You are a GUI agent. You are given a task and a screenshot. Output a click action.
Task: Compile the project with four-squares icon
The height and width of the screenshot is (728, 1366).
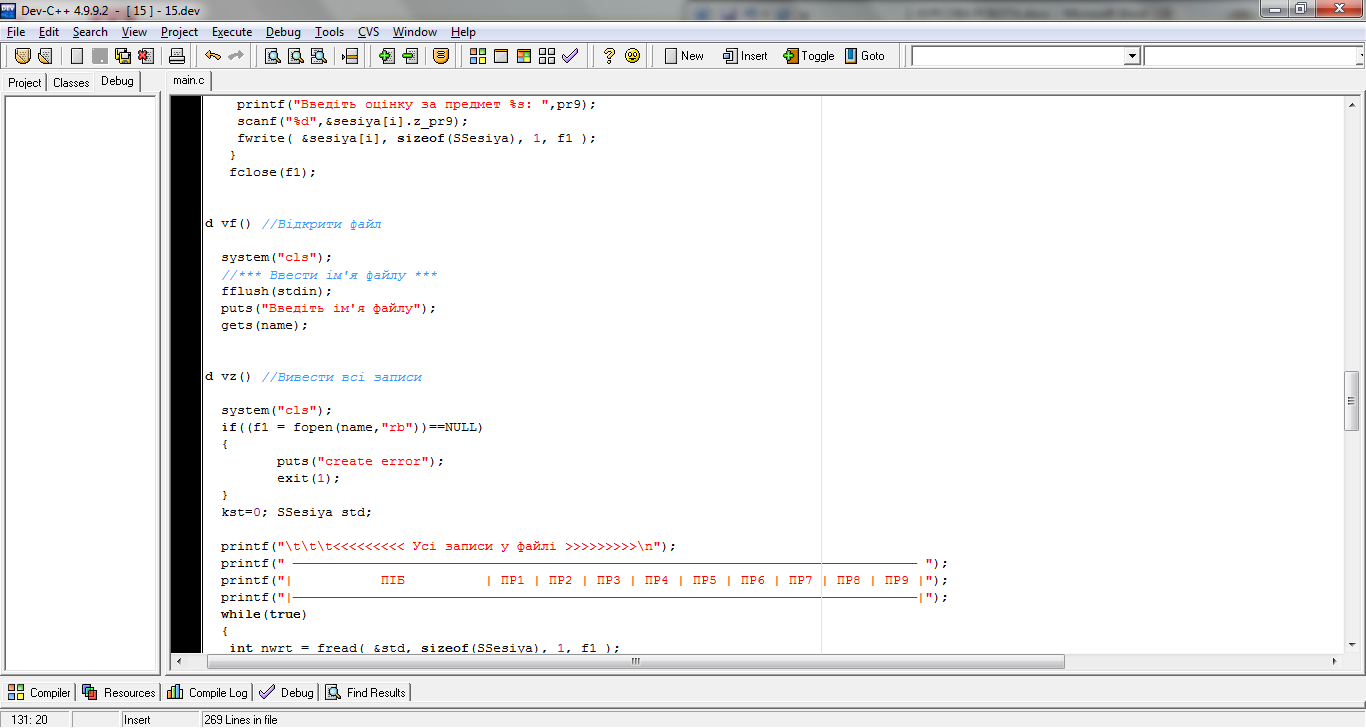[x=478, y=56]
